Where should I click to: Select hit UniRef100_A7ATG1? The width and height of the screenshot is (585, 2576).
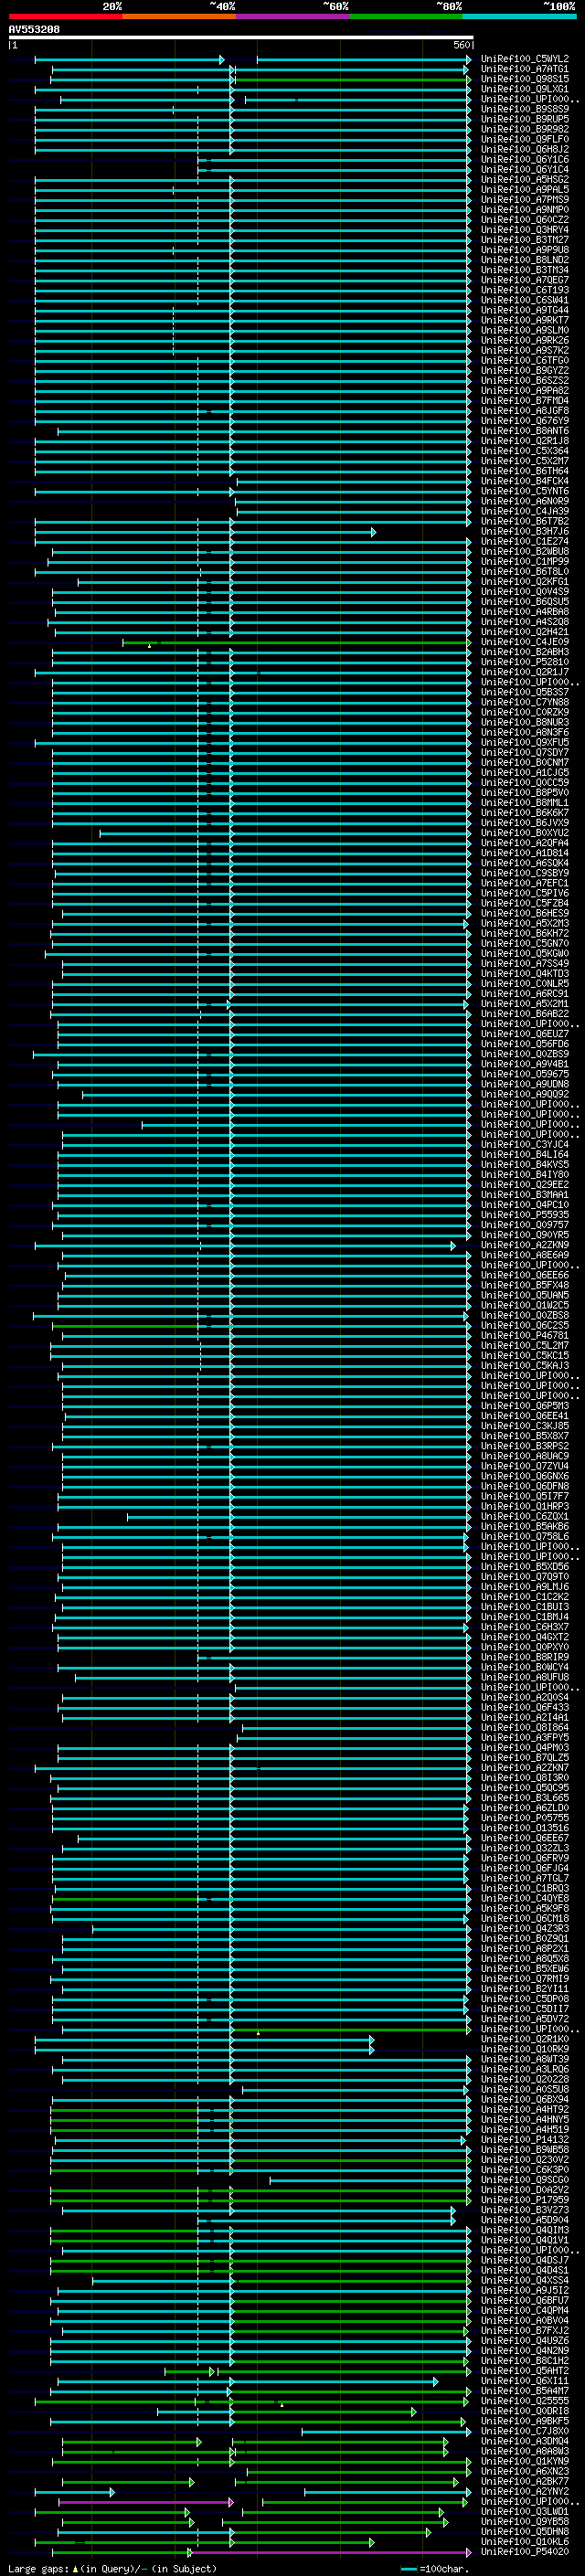[x=525, y=69]
